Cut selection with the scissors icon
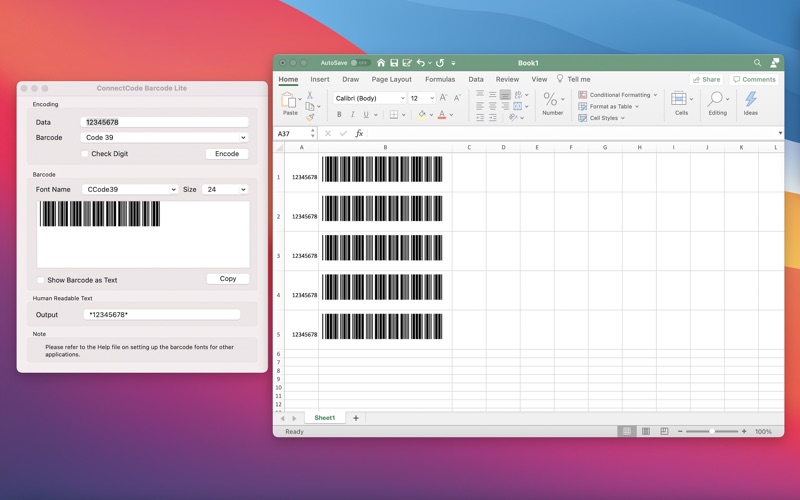The height and width of the screenshot is (500, 800). coord(310,95)
